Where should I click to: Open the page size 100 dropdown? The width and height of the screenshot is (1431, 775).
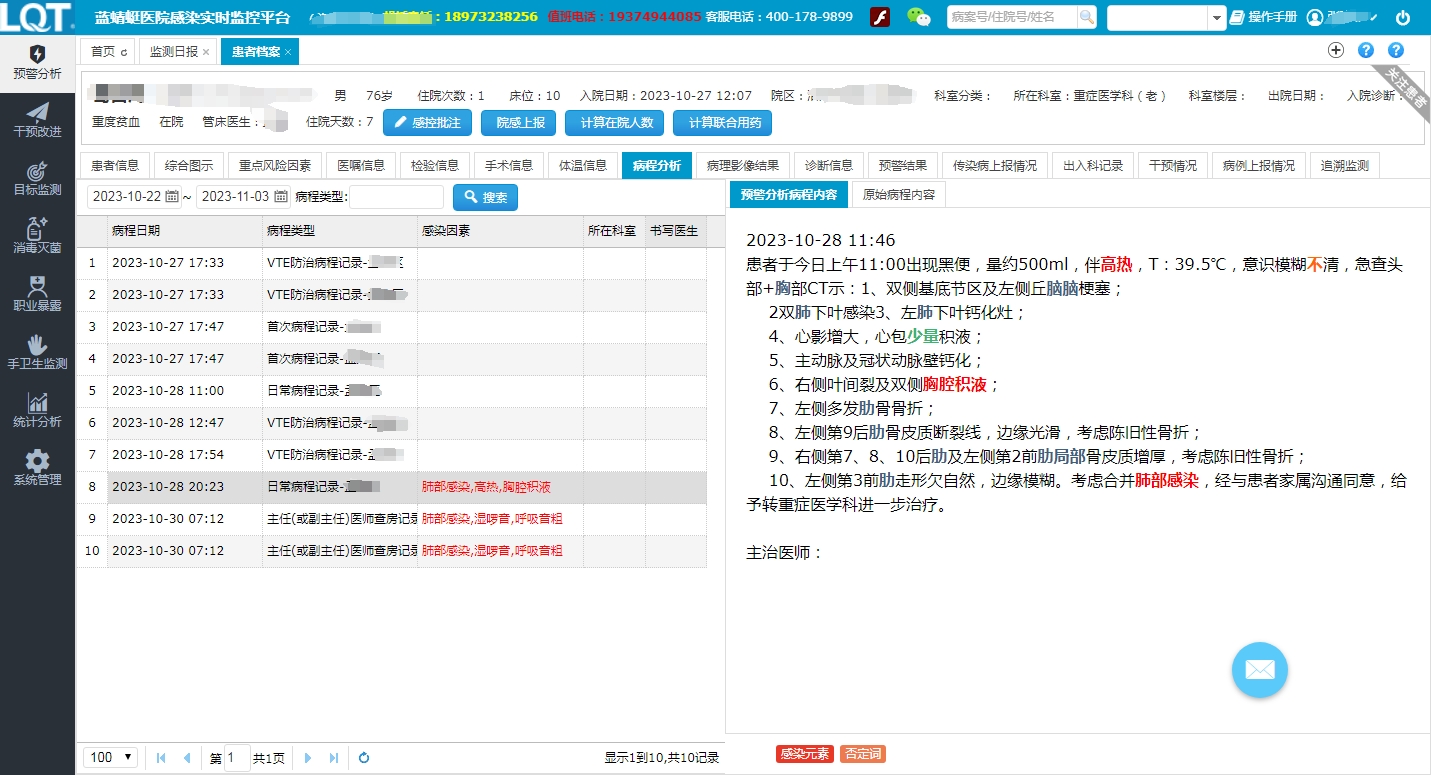pyautogui.click(x=110, y=758)
